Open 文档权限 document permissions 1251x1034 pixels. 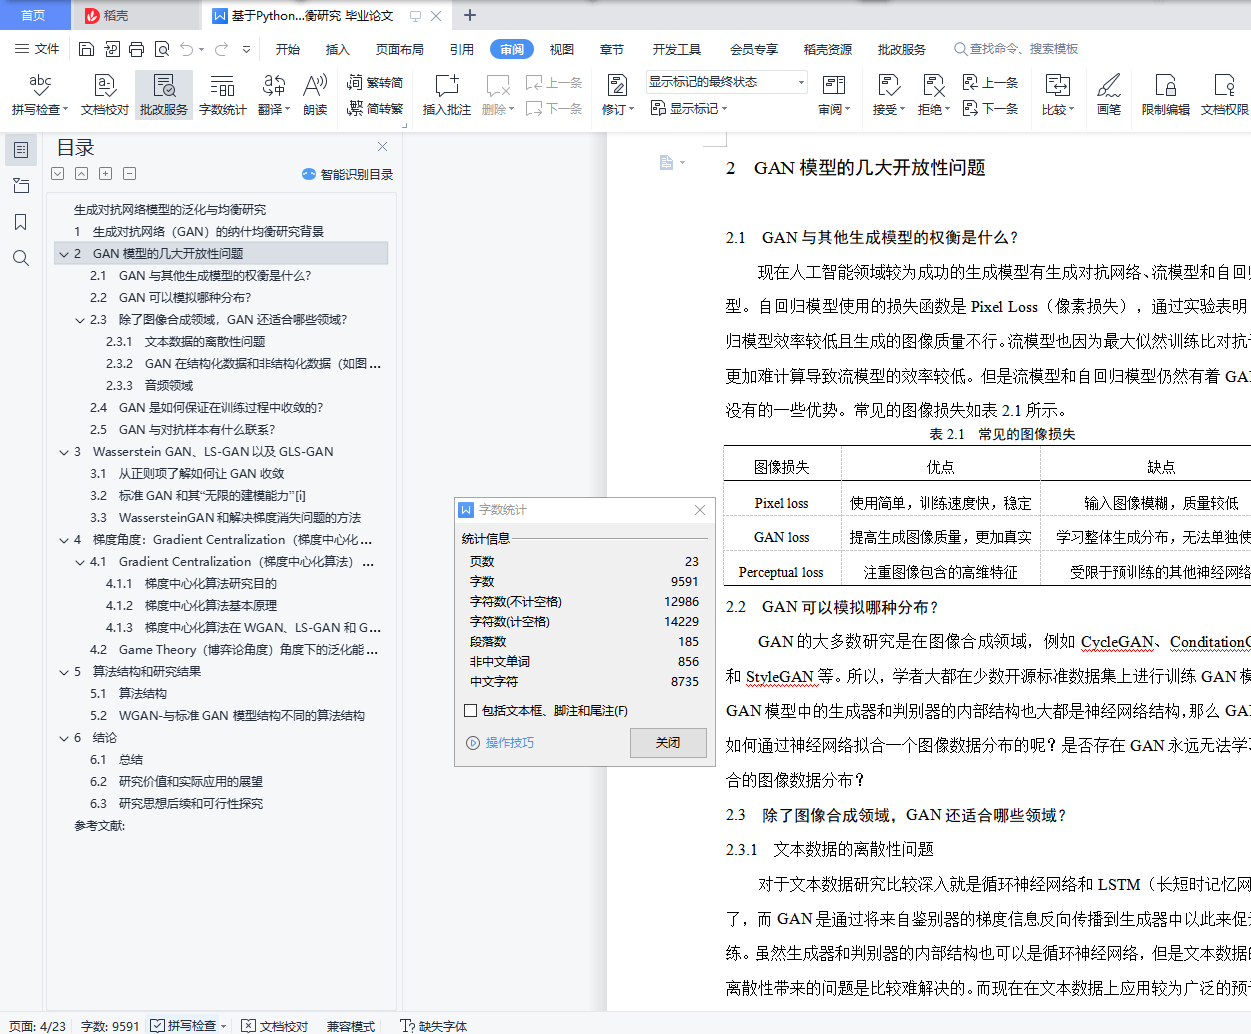1225,95
